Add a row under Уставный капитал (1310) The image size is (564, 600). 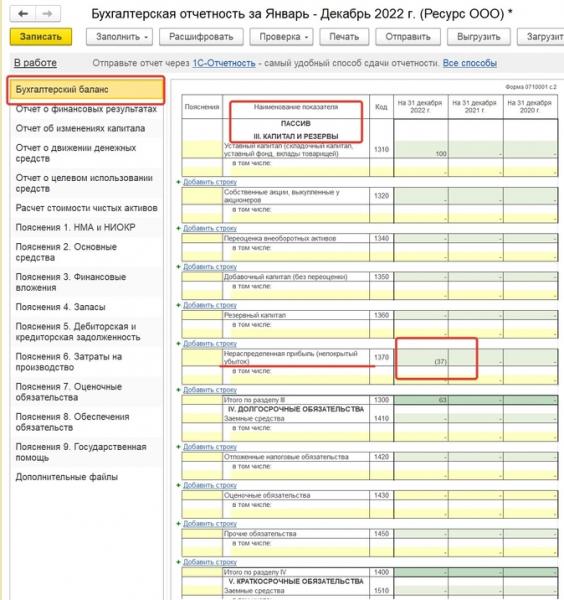[x=210, y=182]
